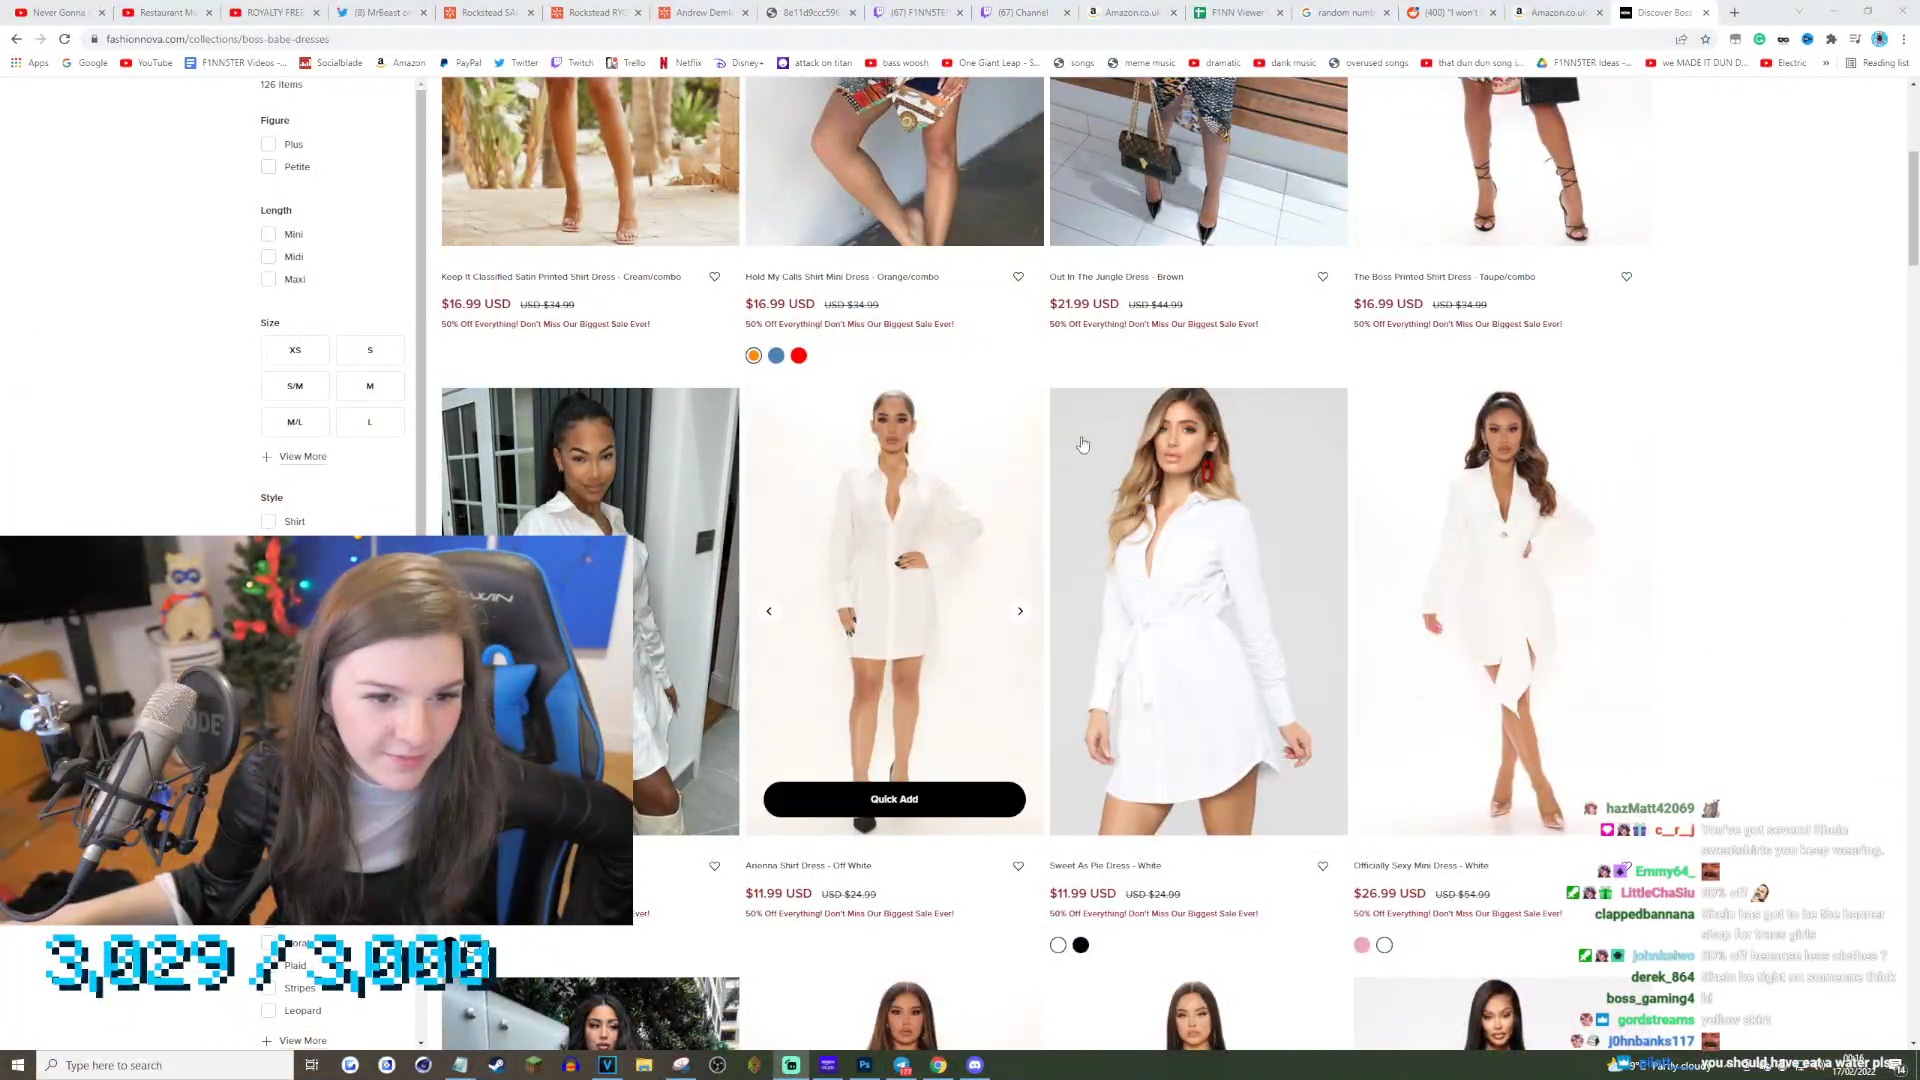
Task: Open Sweet As Pie Dress product image
Action: tap(1198, 611)
